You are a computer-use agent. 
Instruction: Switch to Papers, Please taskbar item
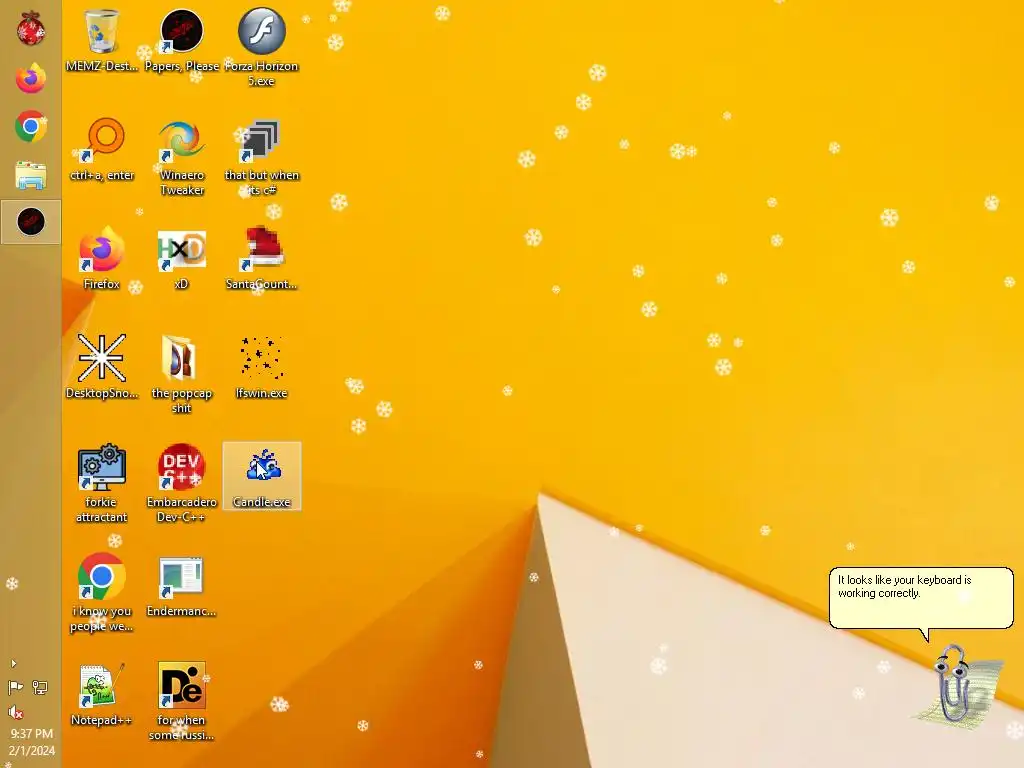click(31, 222)
